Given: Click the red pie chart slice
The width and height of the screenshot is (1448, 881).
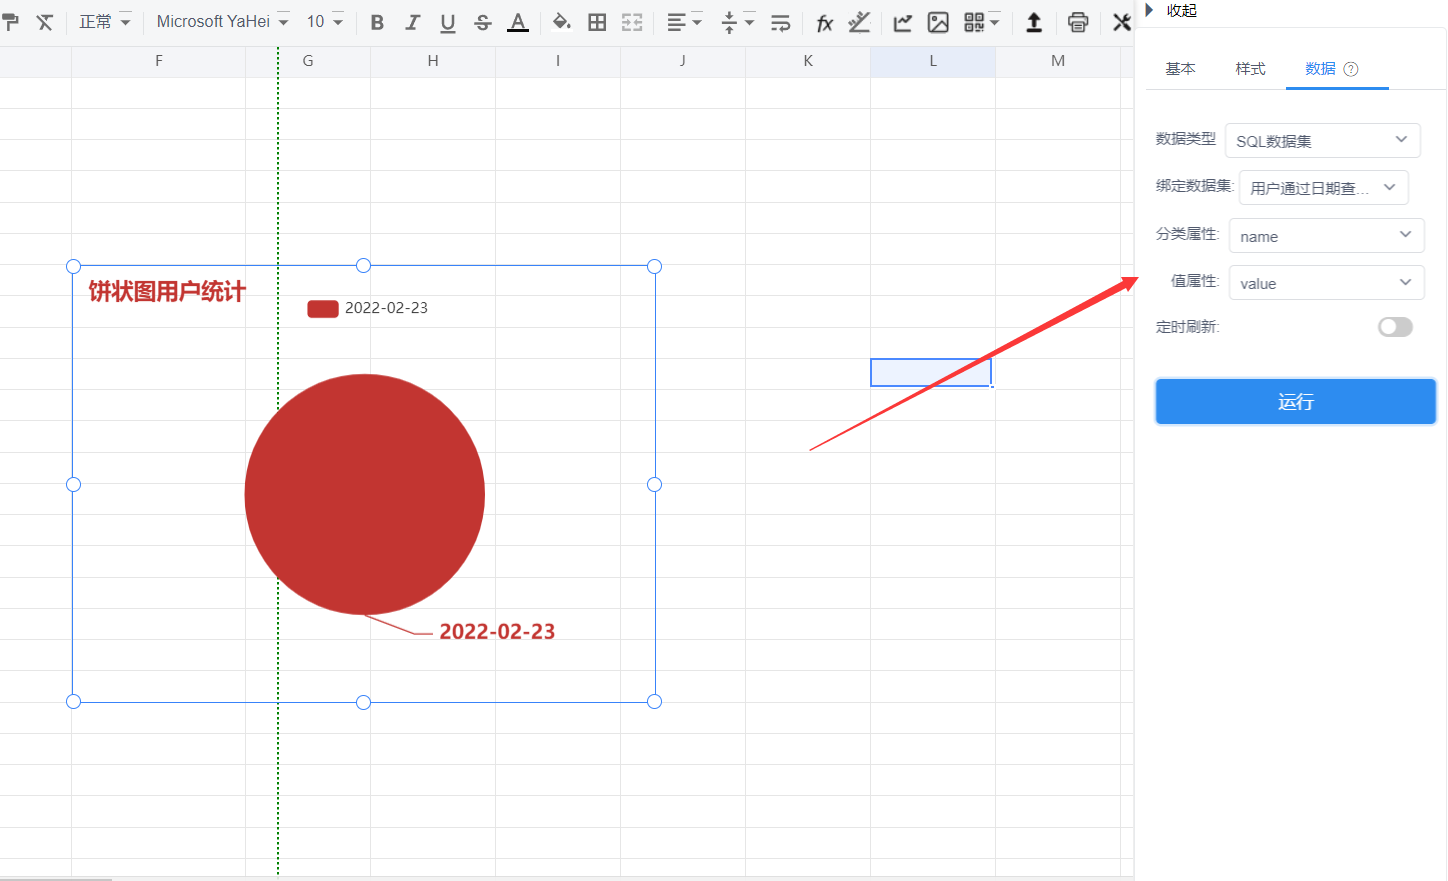Looking at the screenshot, I should point(365,494).
